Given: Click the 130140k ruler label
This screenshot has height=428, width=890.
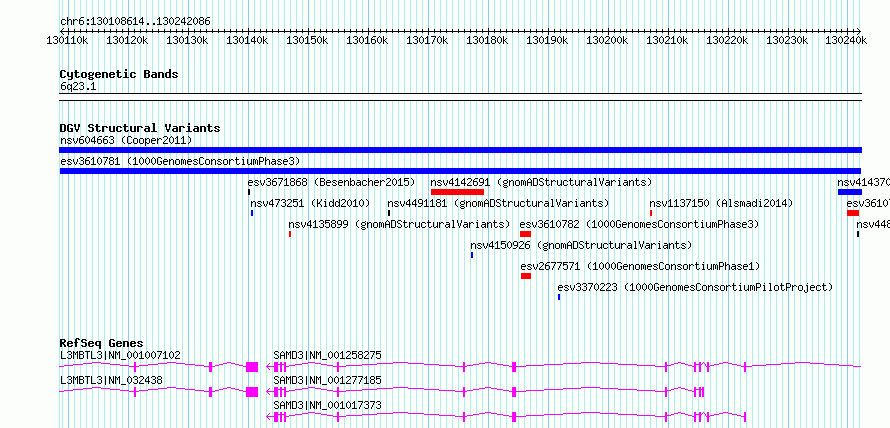Looking at the screenshot, I should coord(247,40).
